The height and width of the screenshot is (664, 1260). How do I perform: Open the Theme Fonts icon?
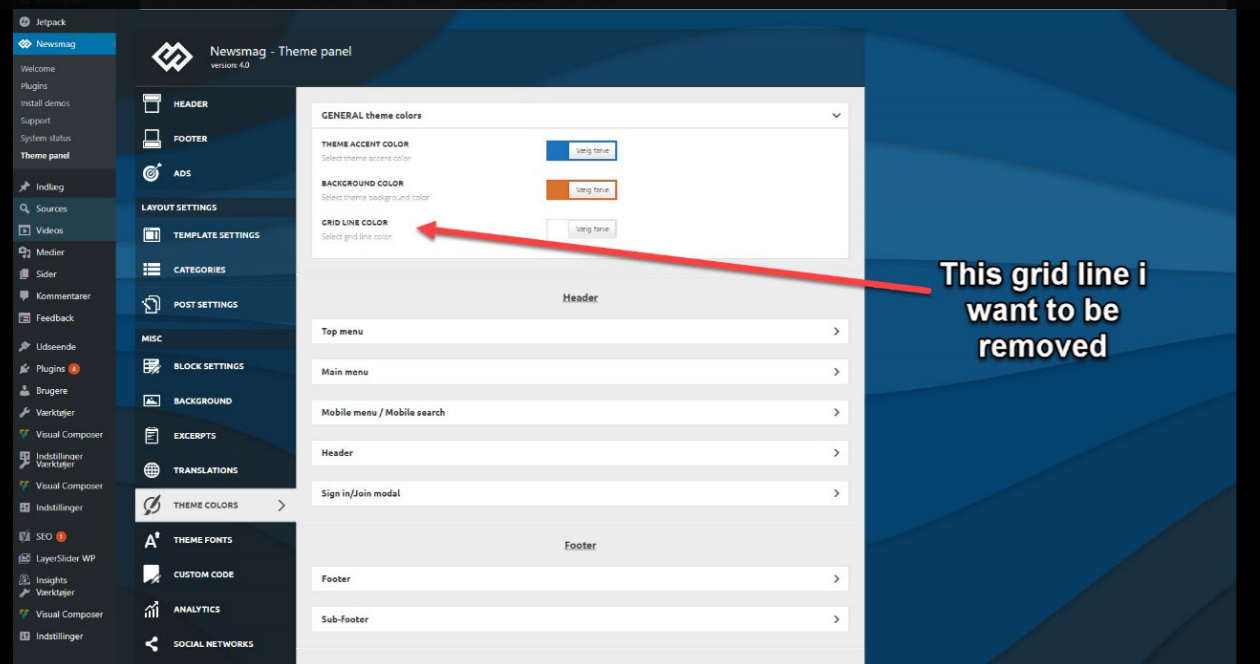point(152,540)
